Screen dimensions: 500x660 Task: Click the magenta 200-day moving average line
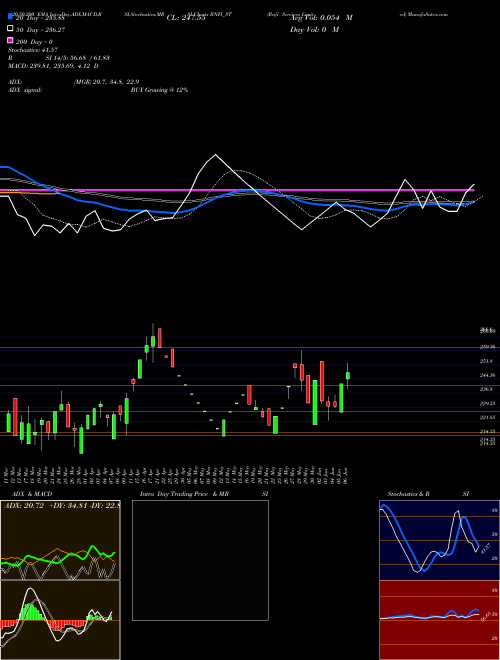(x=236, y=190)
